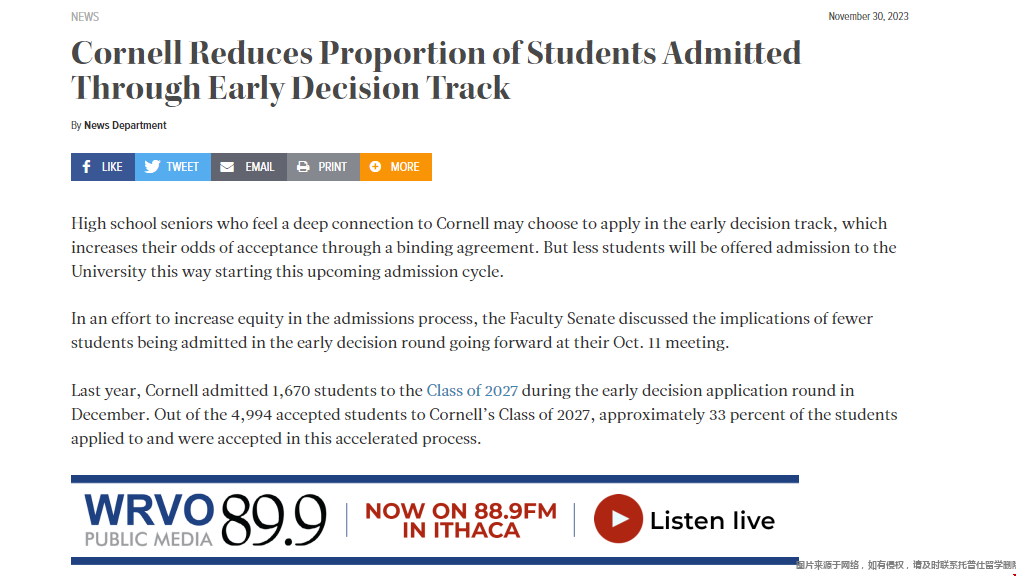
Task: Click the printer icon
Action: pos(303,167)
